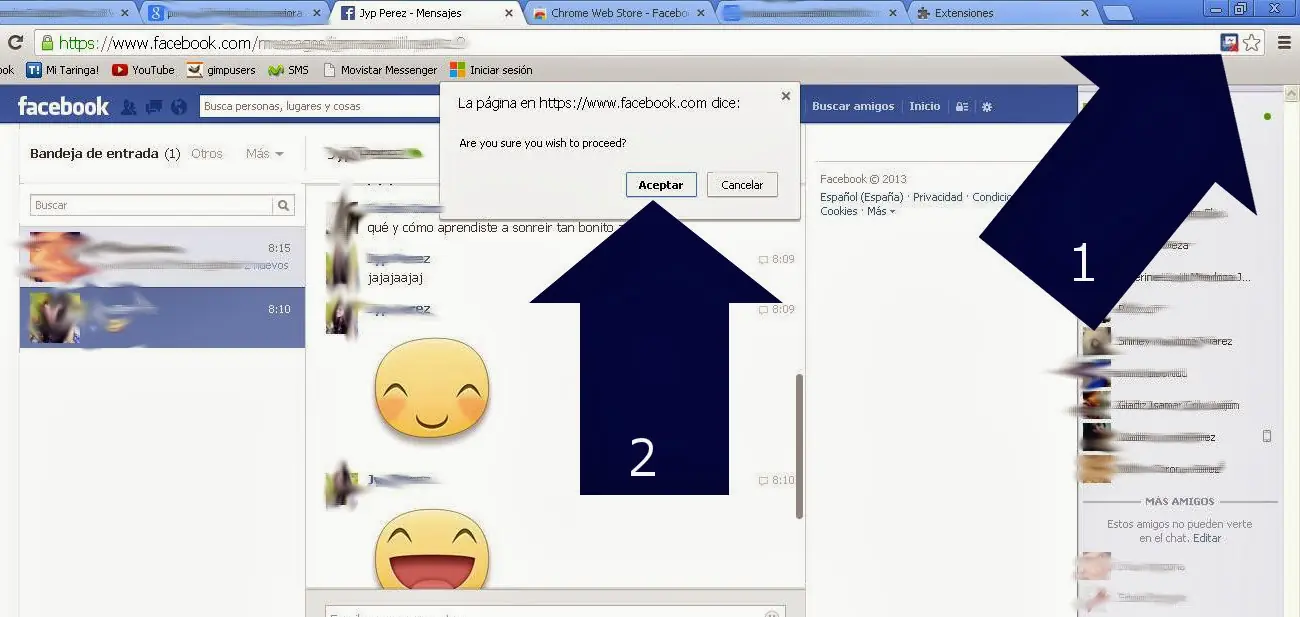The height and width of the screenshot is (617, 1300).
Task: Open the Chrome hamburger menu
Action: pos(1284,42)
